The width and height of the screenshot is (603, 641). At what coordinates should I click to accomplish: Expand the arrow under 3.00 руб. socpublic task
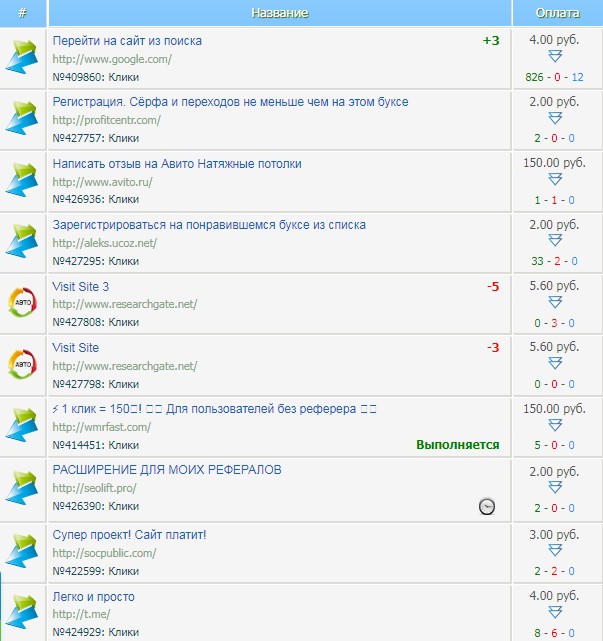(x=557, y=552)
